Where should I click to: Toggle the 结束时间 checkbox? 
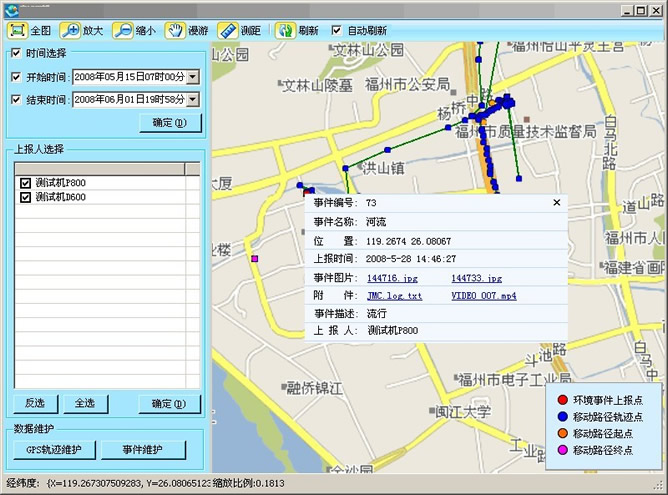point(16,100)
